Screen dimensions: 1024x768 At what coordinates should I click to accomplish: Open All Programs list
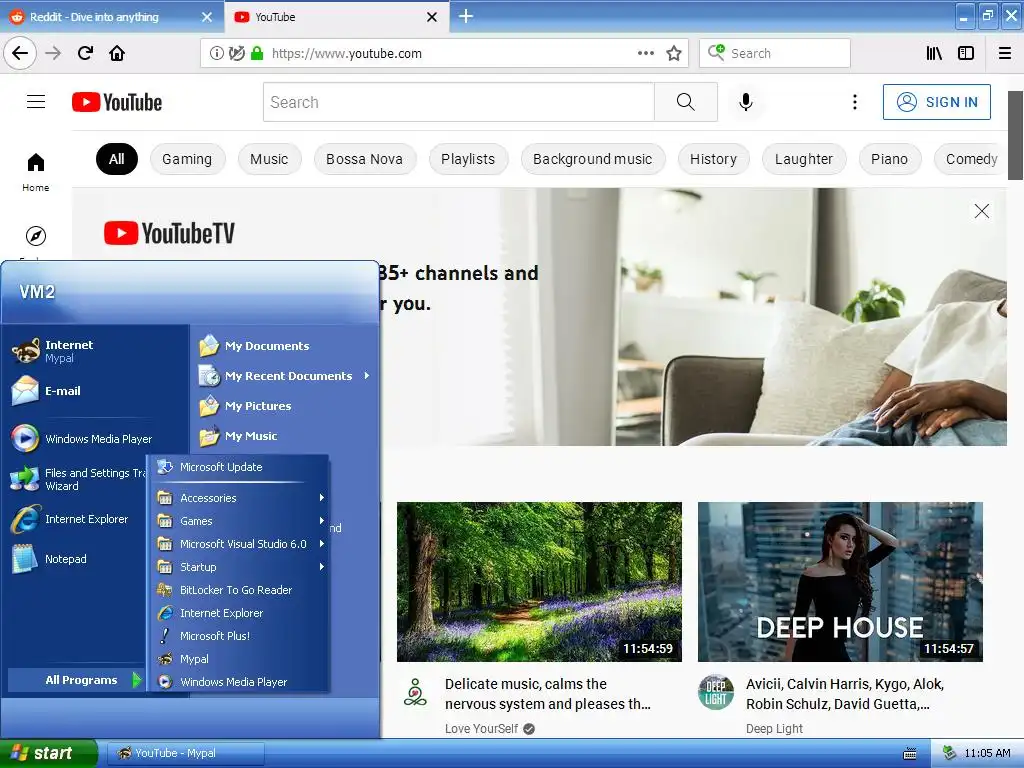point(76,680)
